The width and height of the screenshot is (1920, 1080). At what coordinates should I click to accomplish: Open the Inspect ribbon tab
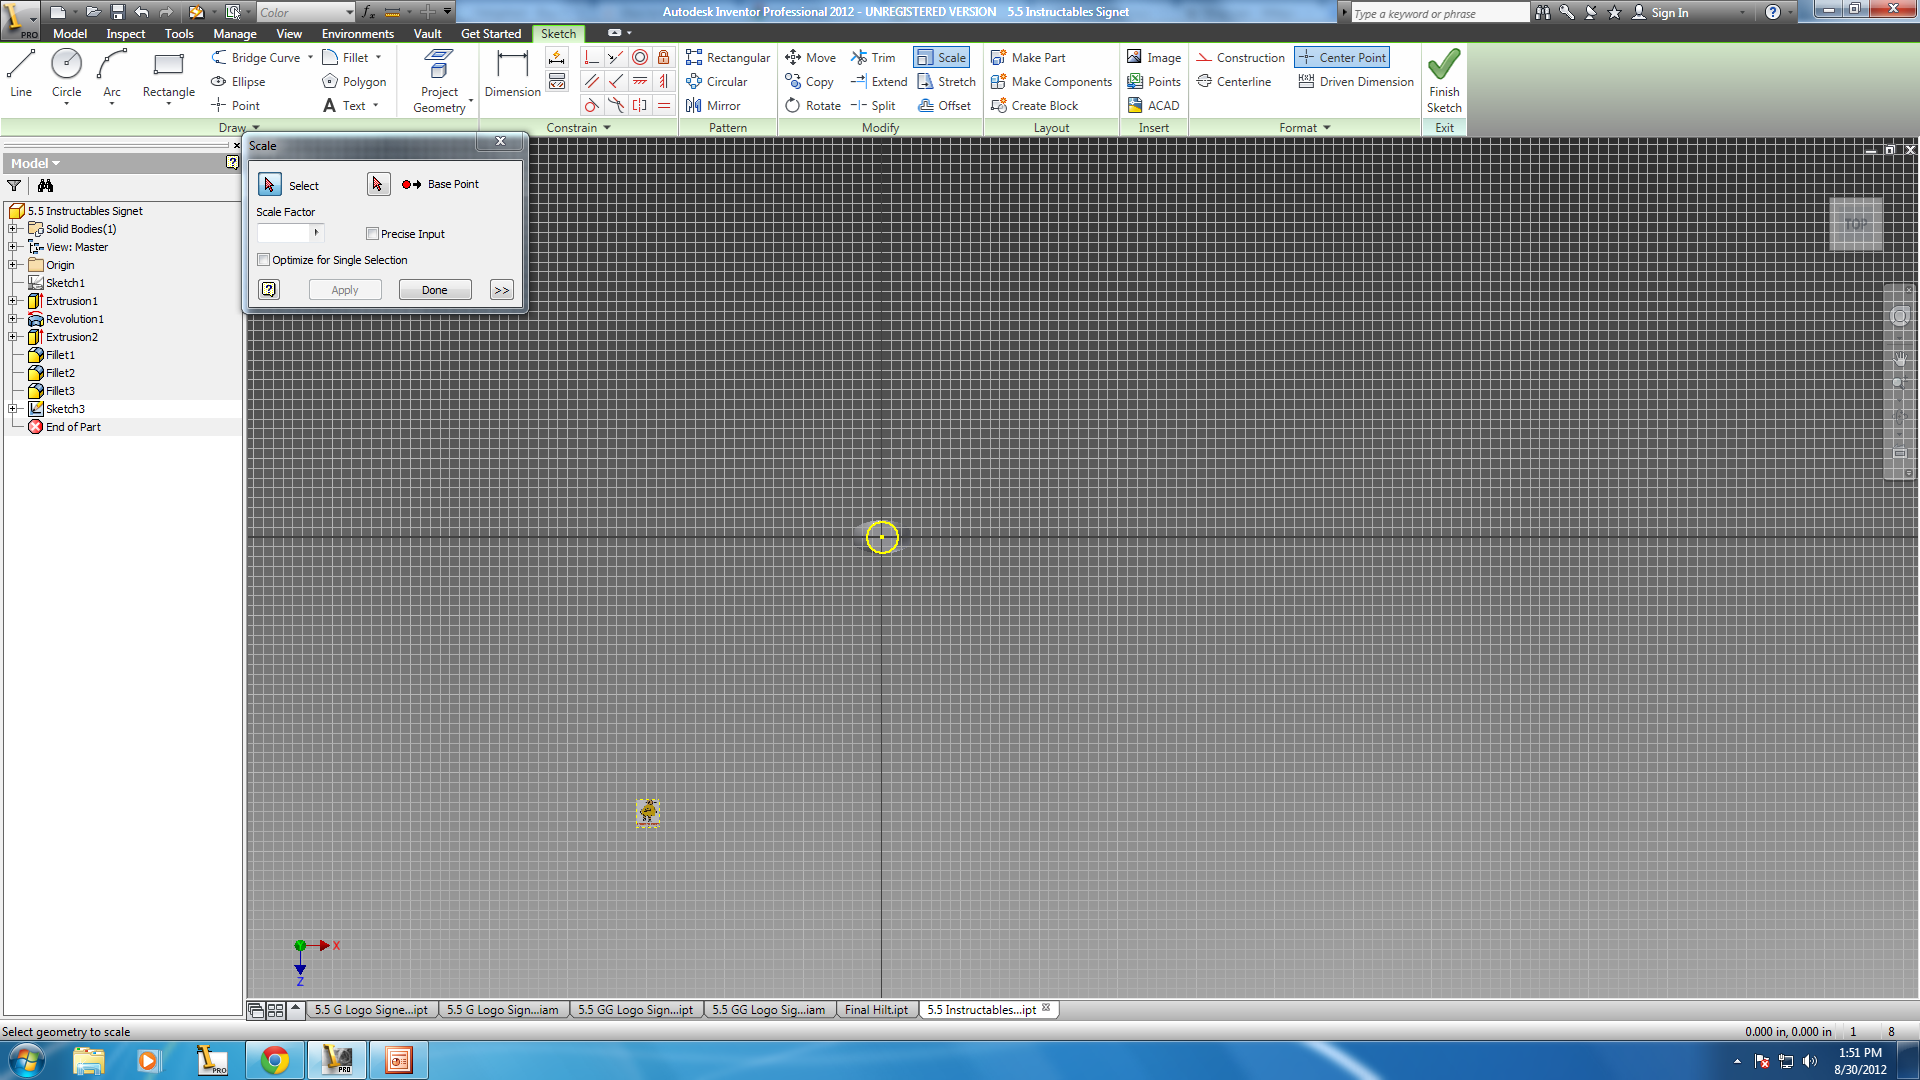tap(125, 33)
